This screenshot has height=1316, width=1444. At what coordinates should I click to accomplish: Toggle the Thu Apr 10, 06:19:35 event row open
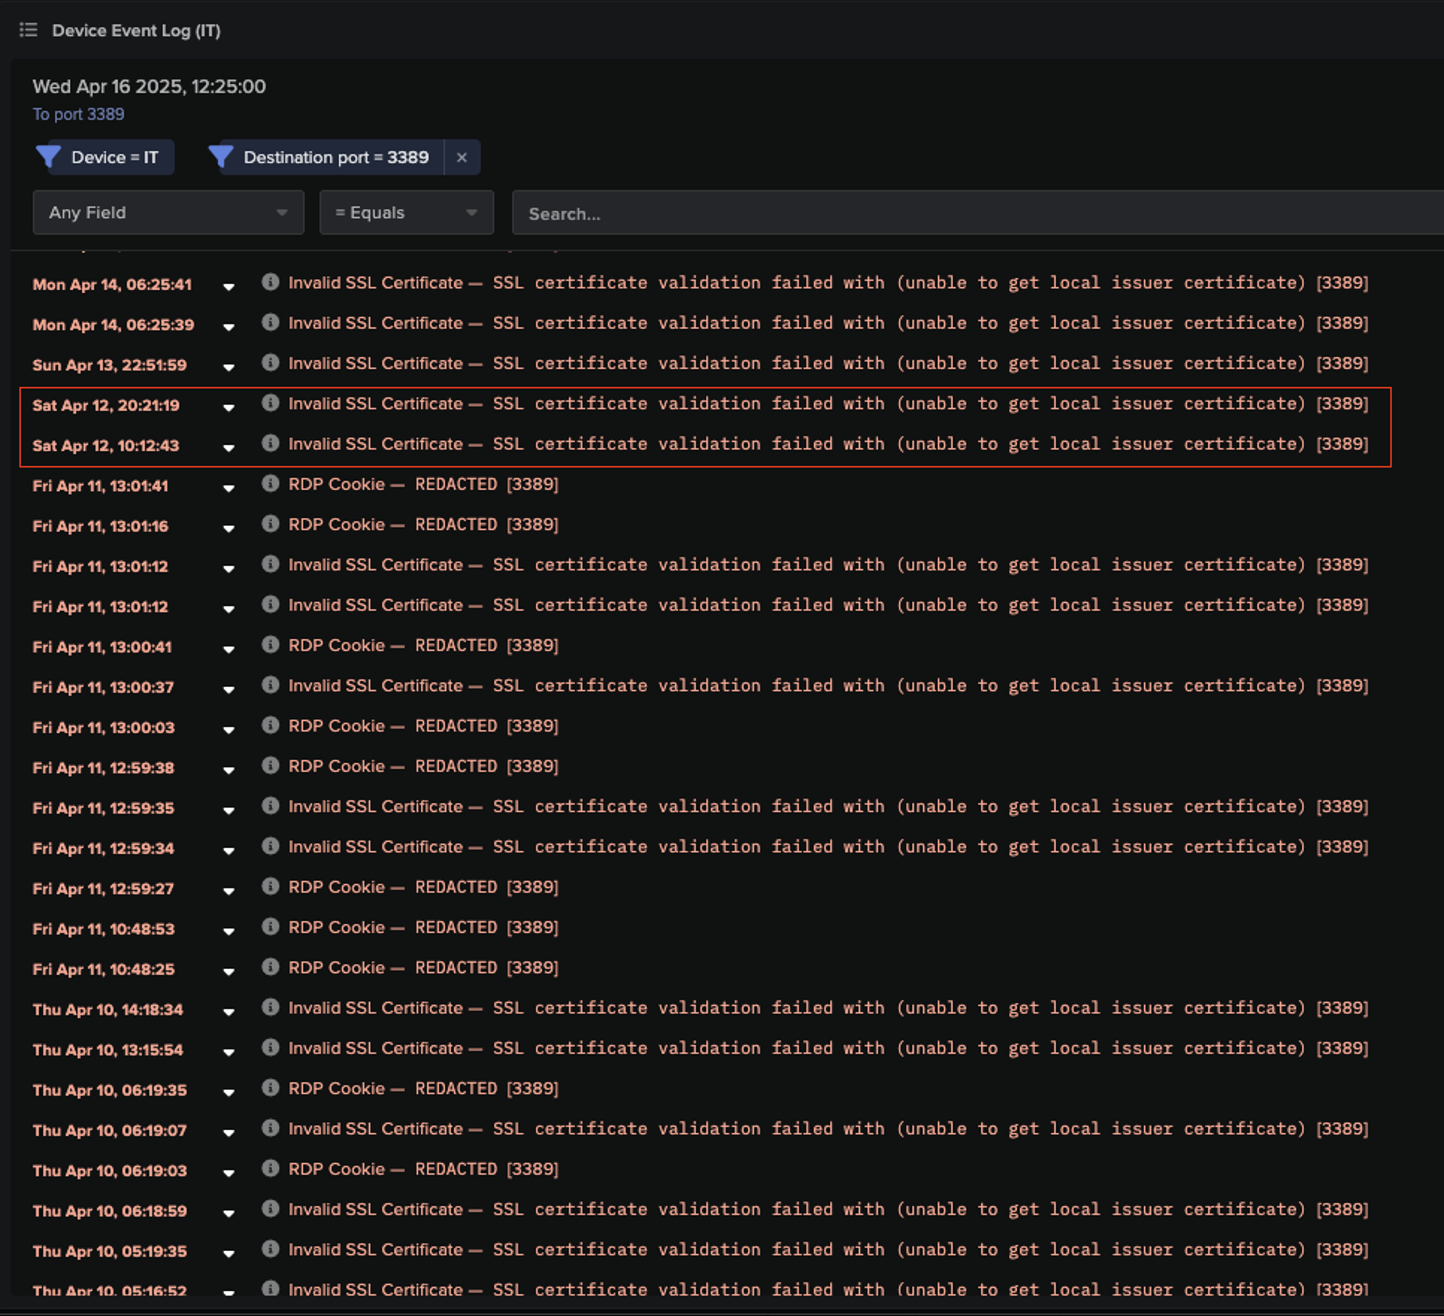coord(228,1092)
